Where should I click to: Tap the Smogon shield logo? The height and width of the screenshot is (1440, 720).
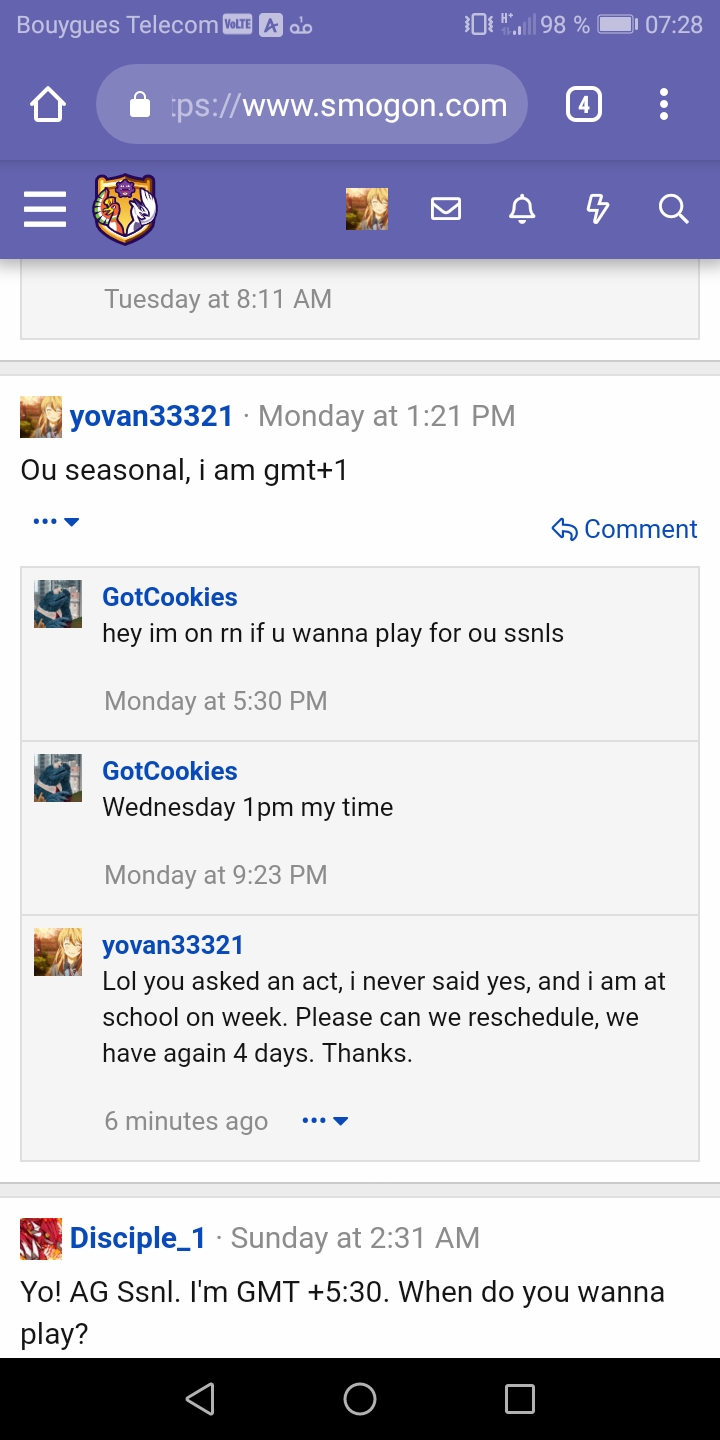coord(125,209)
